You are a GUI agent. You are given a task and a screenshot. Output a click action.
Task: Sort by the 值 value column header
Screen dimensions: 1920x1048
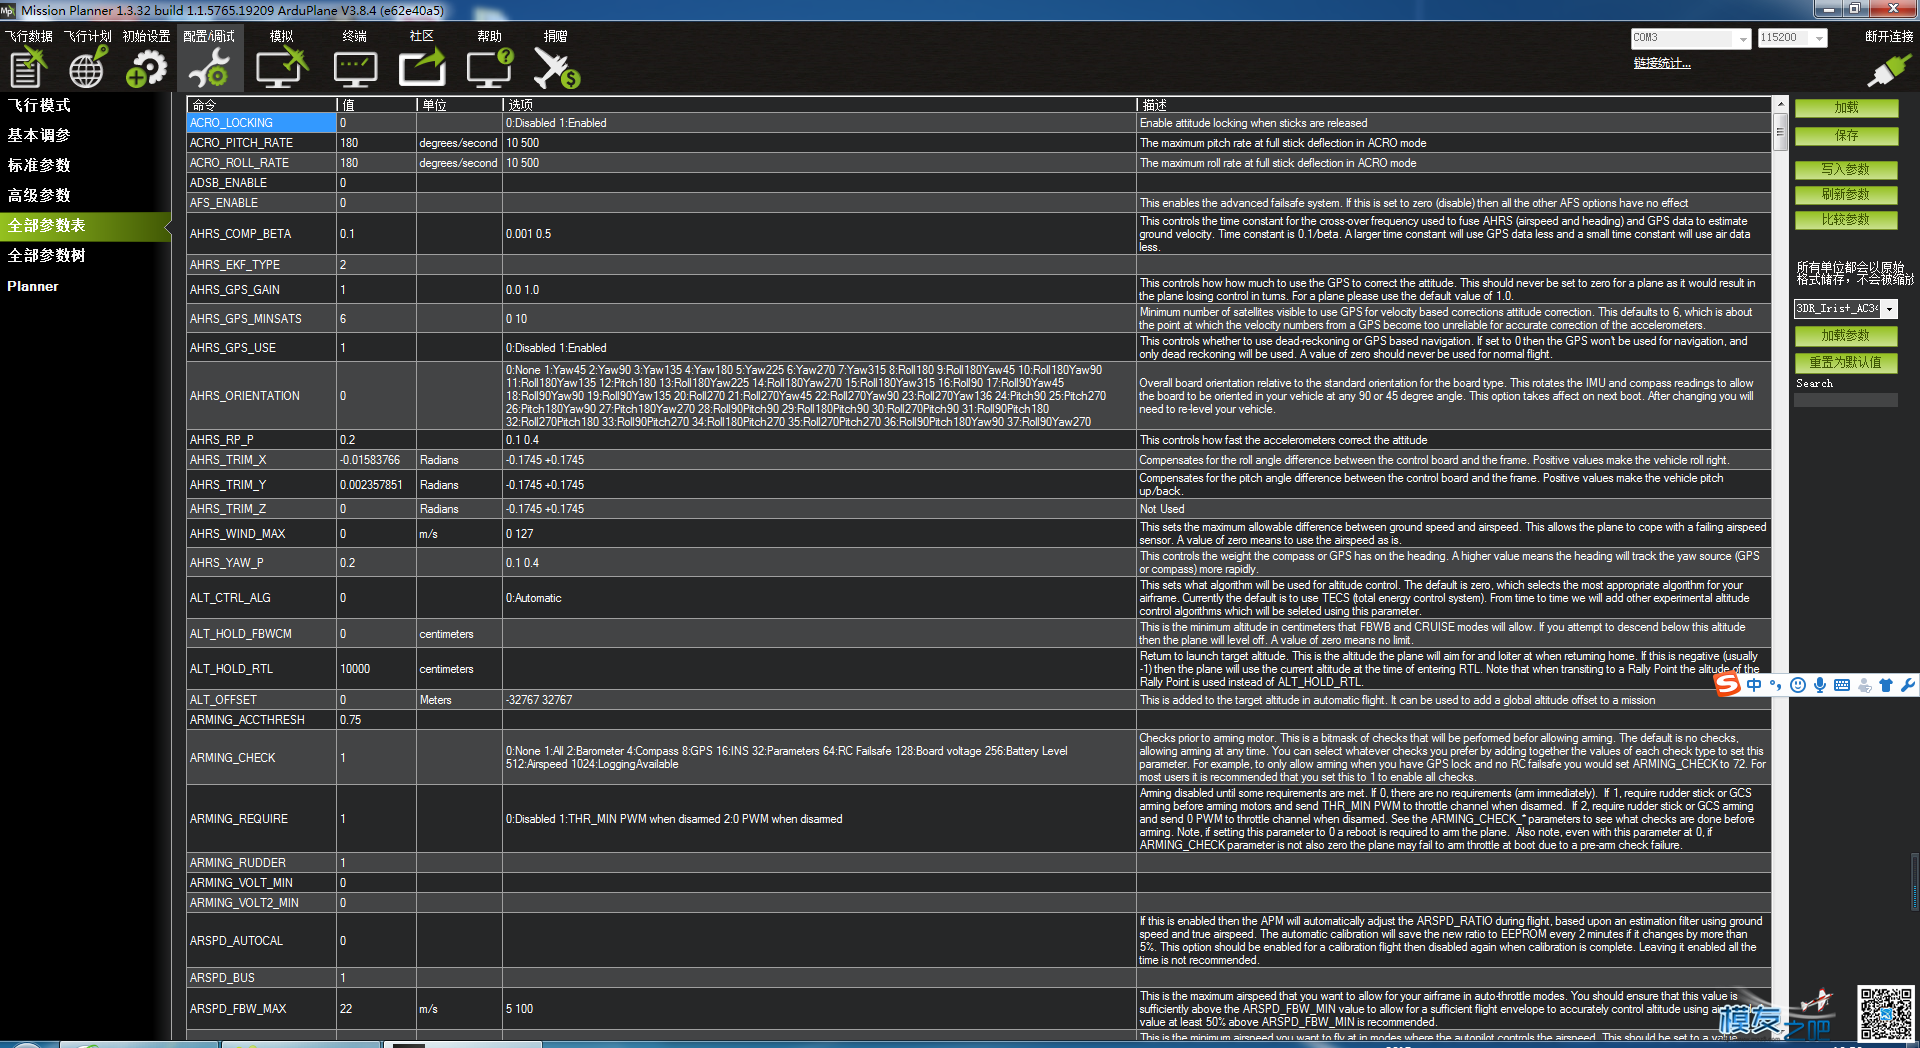click(x=377, y=105)
